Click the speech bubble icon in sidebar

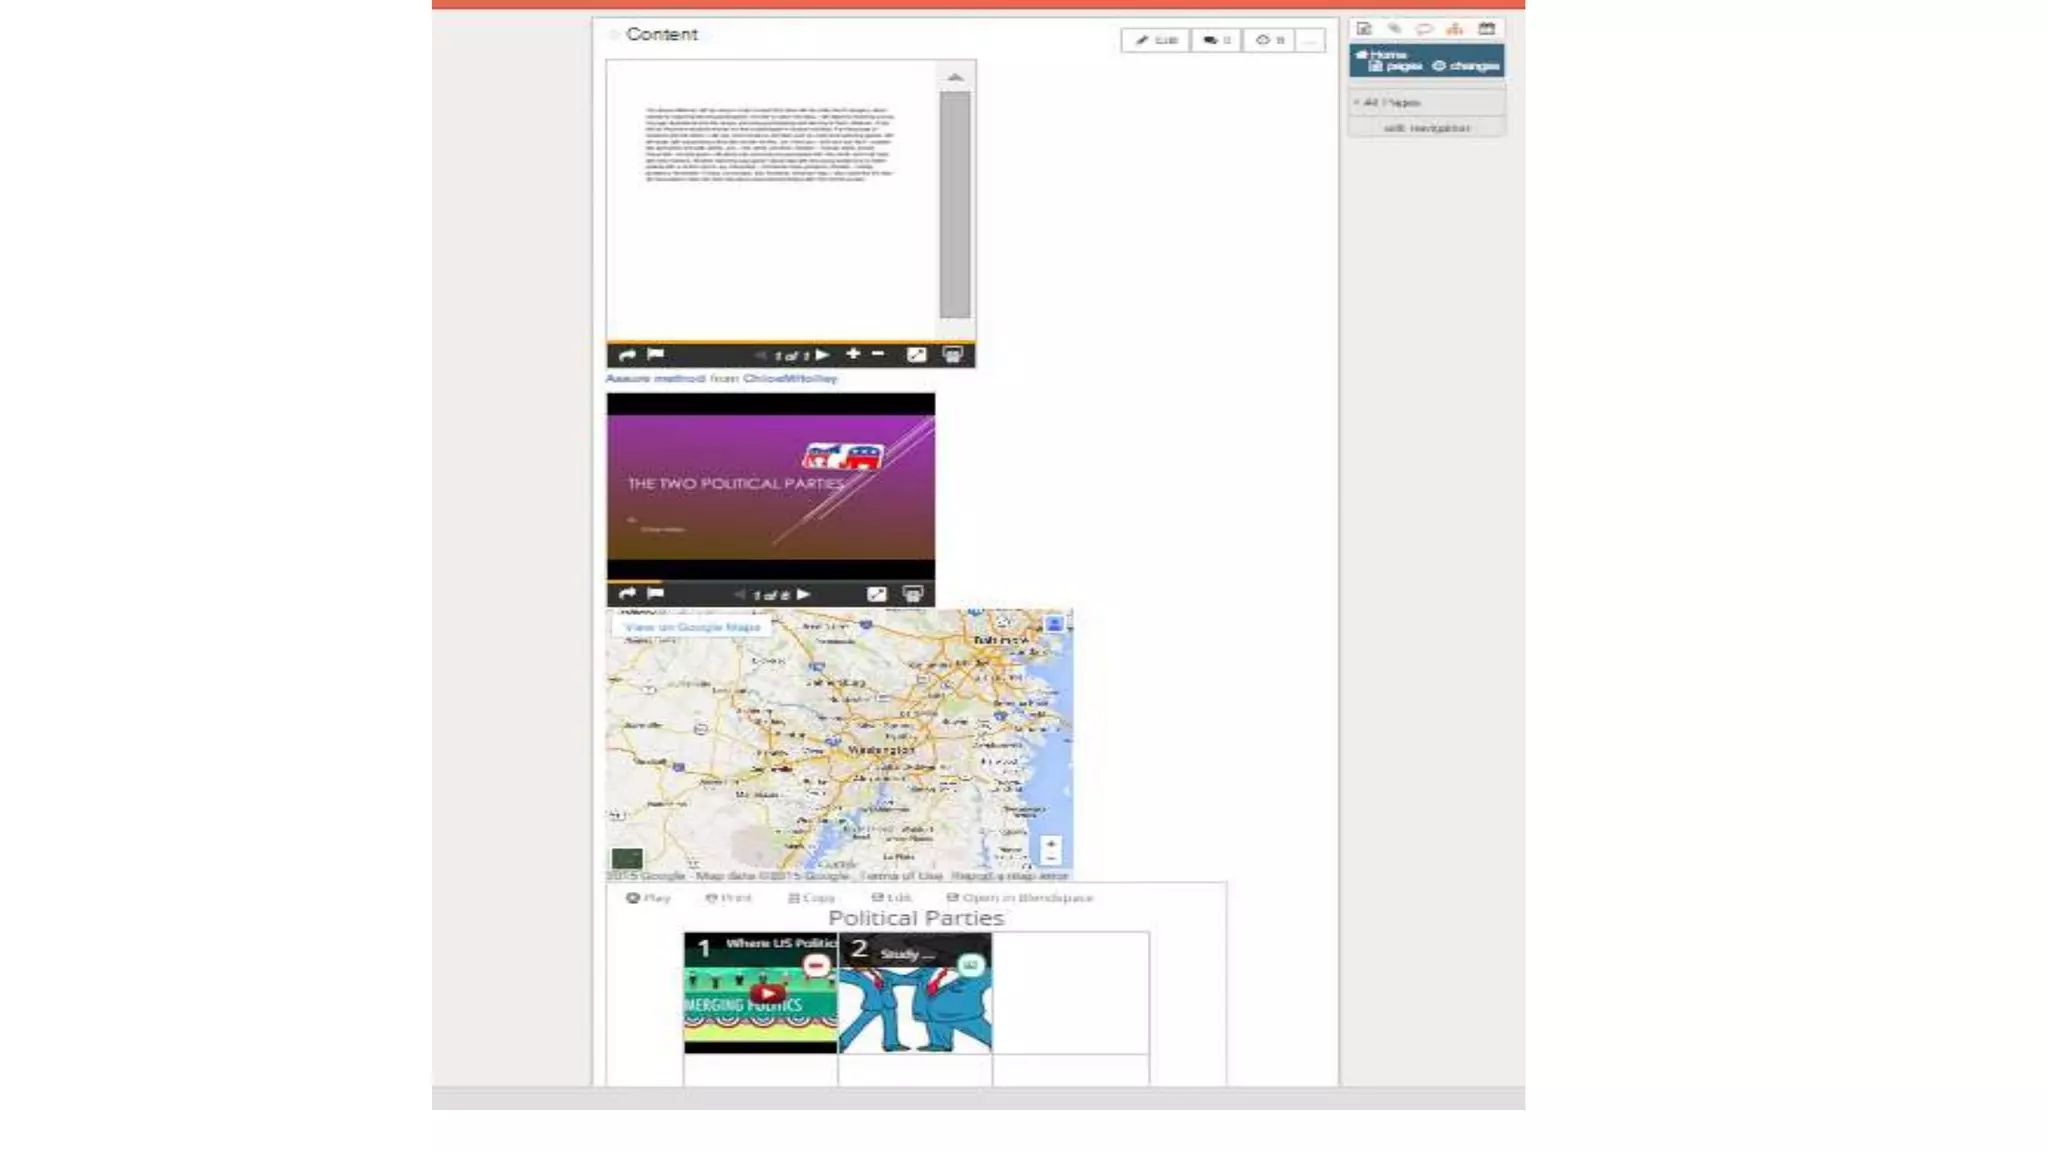pyautogui.click(x=1424, y=28)
